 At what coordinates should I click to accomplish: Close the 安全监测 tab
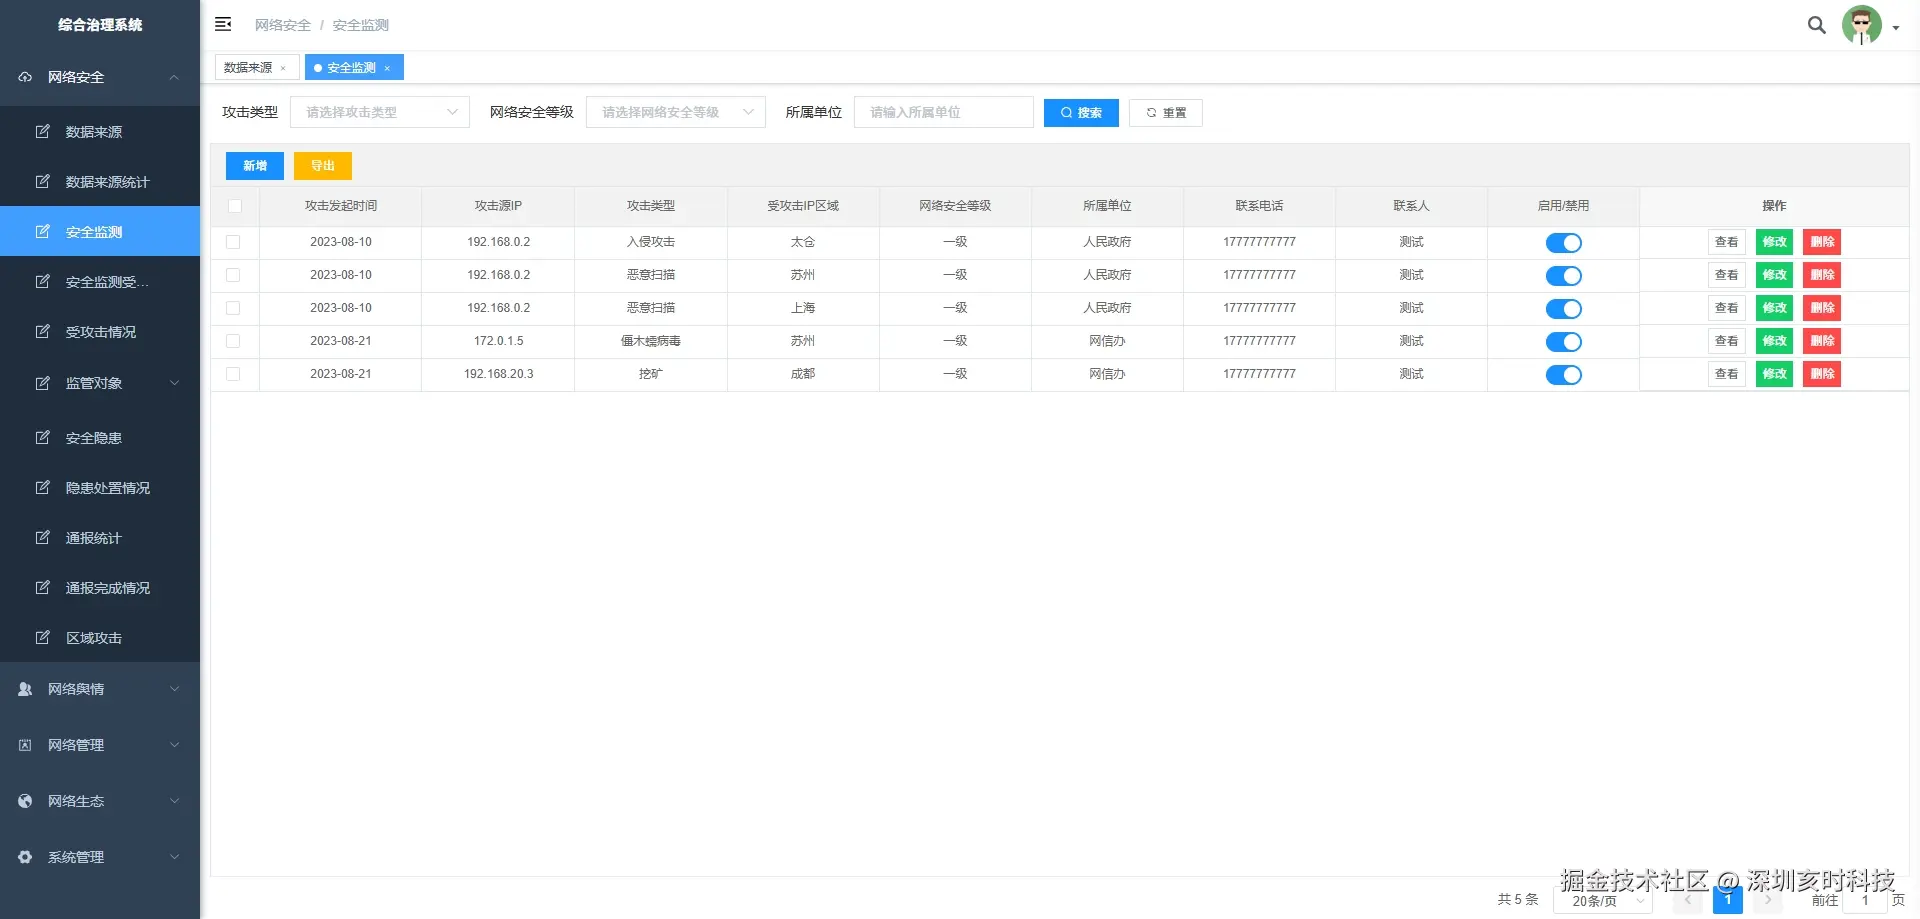coord(387,68)
